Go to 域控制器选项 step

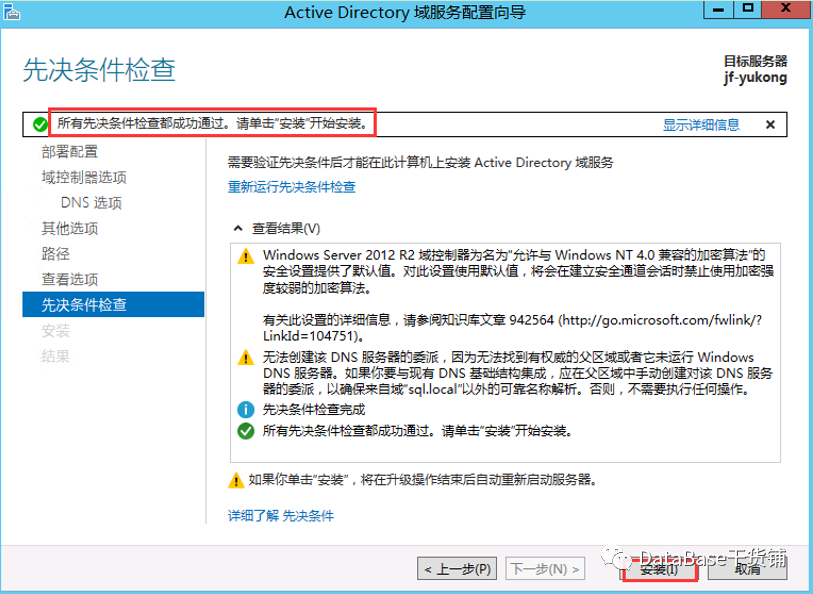point(84,177)
